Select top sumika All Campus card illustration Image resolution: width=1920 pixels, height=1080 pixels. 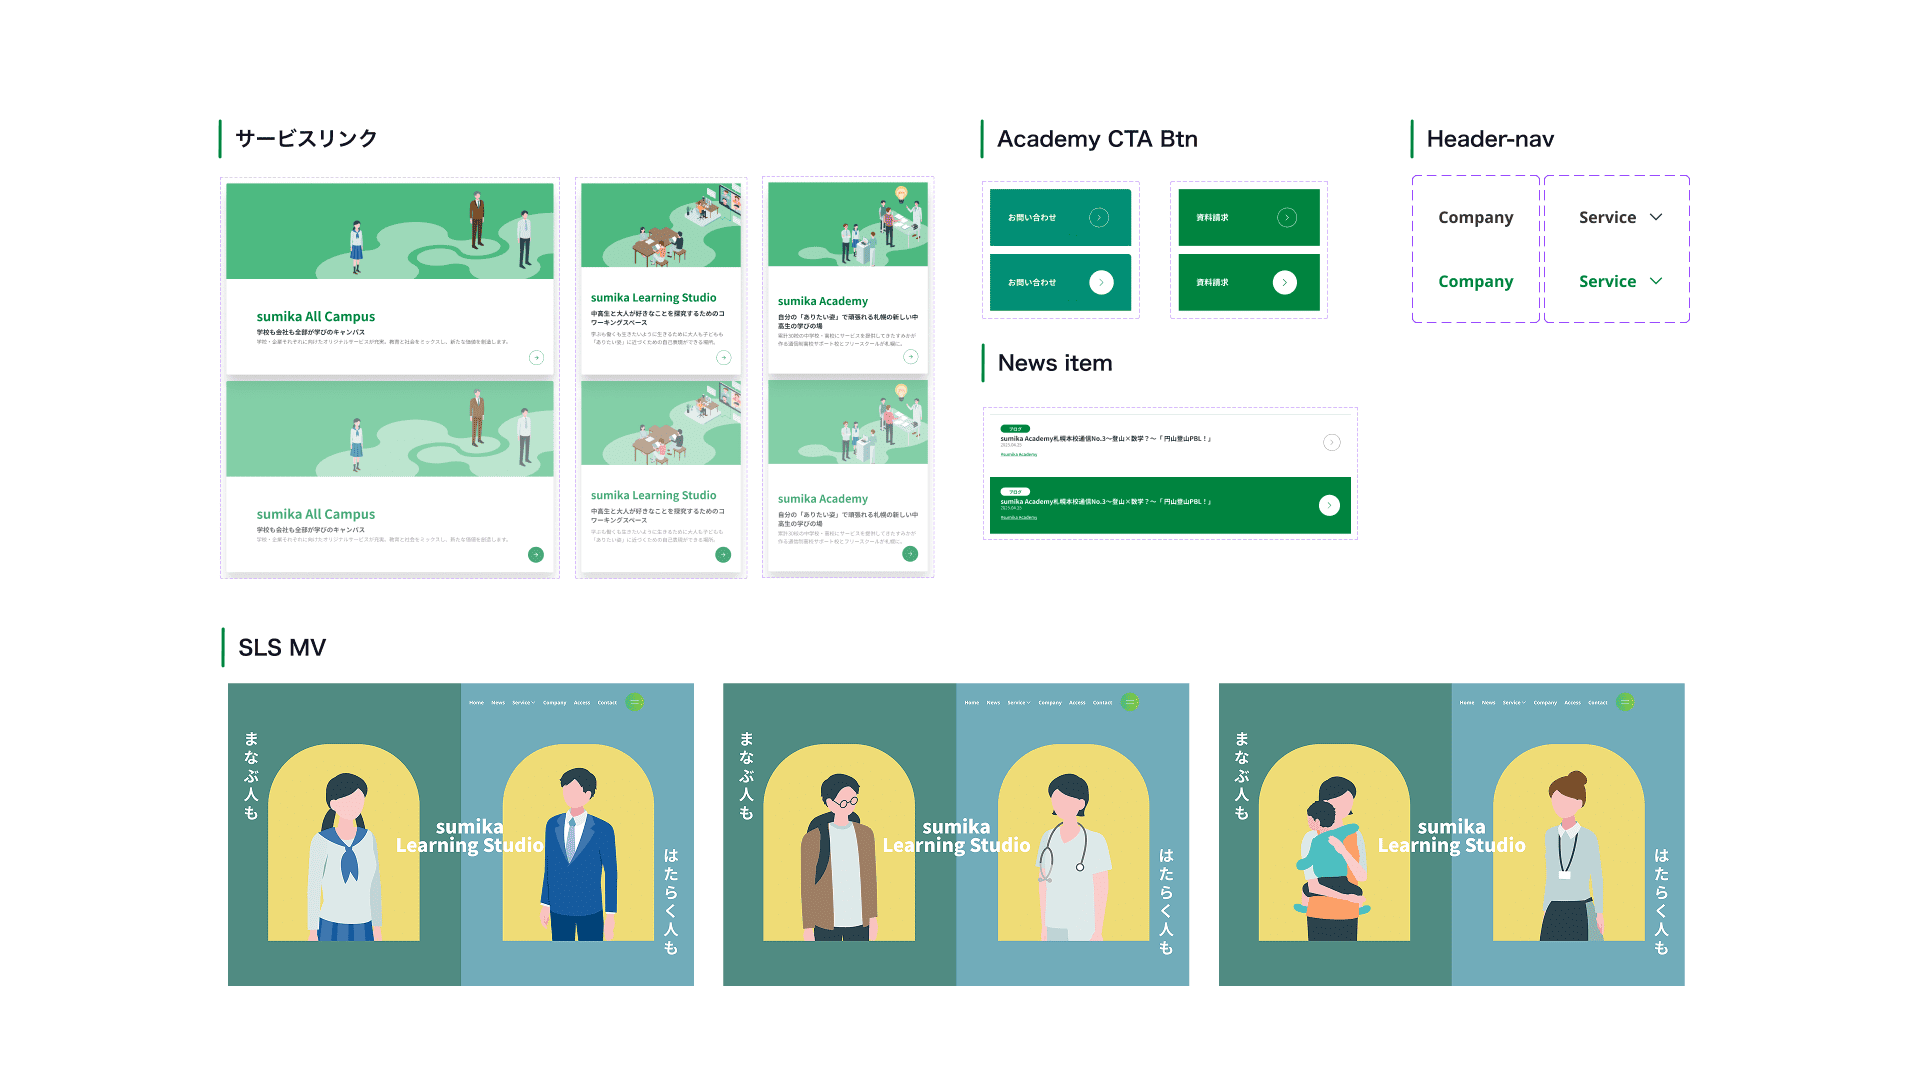390,231
